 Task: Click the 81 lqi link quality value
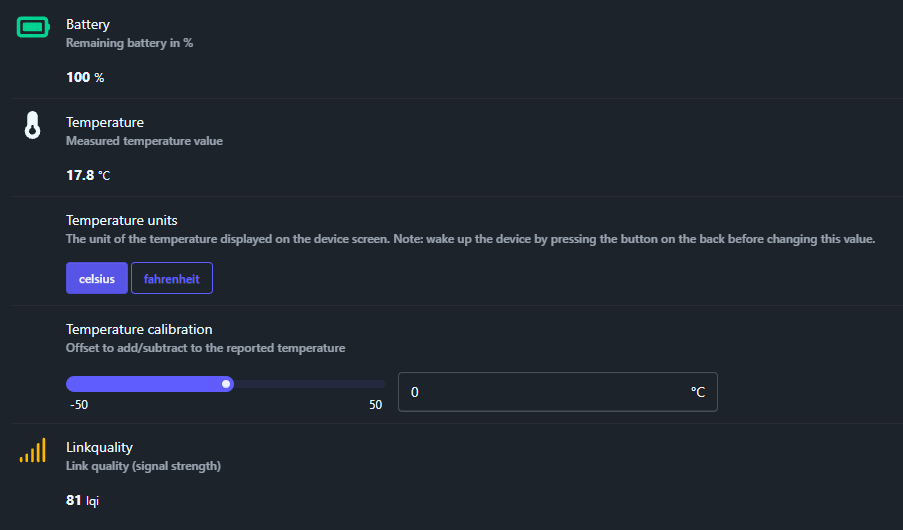[x=82, y=500]
